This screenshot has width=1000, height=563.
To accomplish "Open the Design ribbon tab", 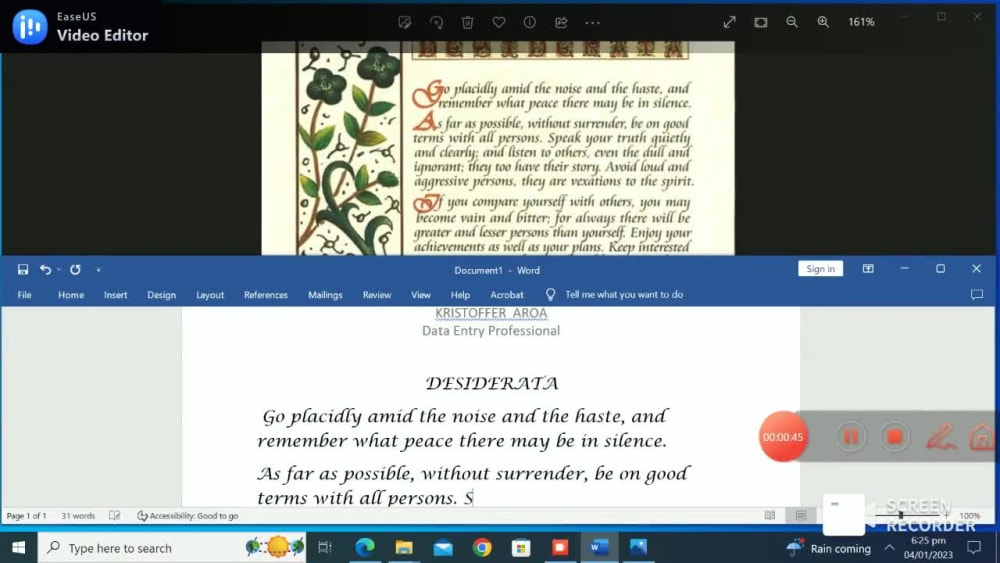I will pos(161,295).
